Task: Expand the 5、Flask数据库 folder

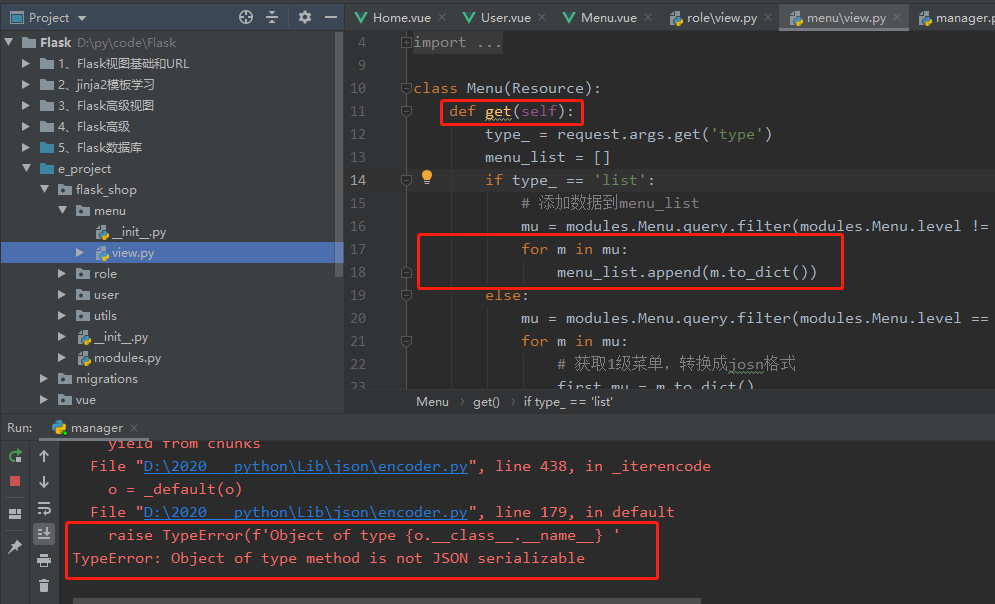Action: pos(25,147)
